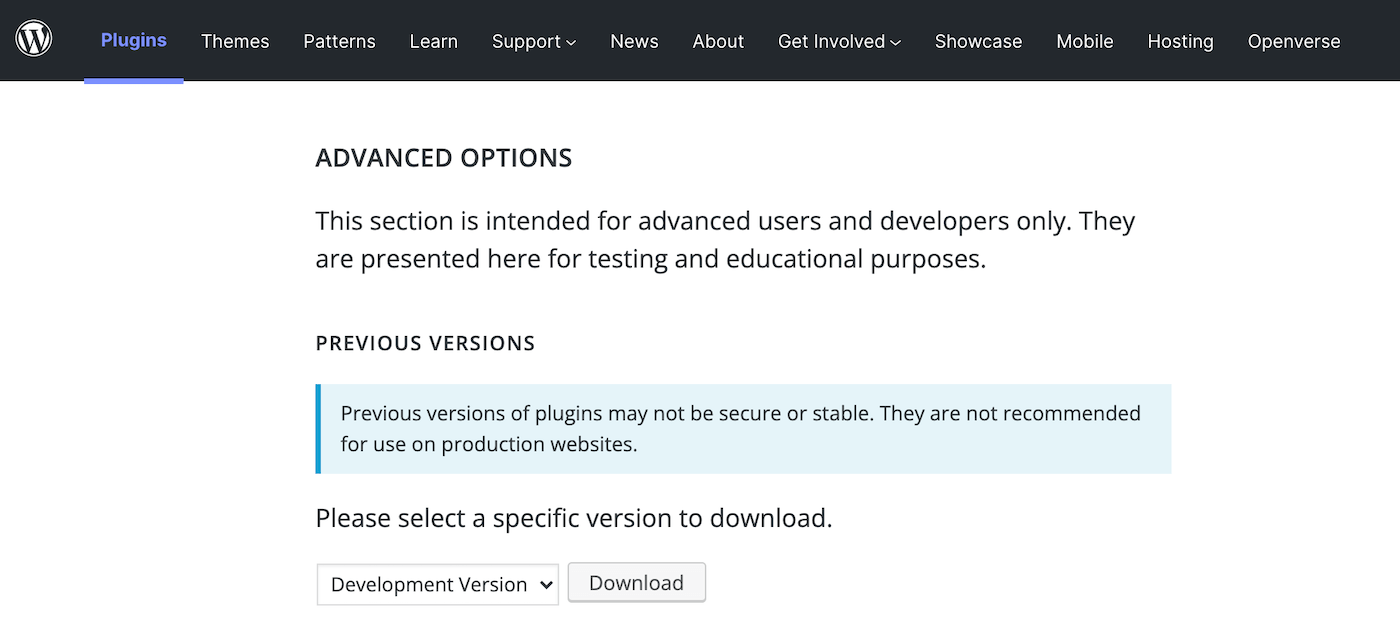The image size is (1400, 628).
Task: Visit the Showcase page
Action: 978,41
